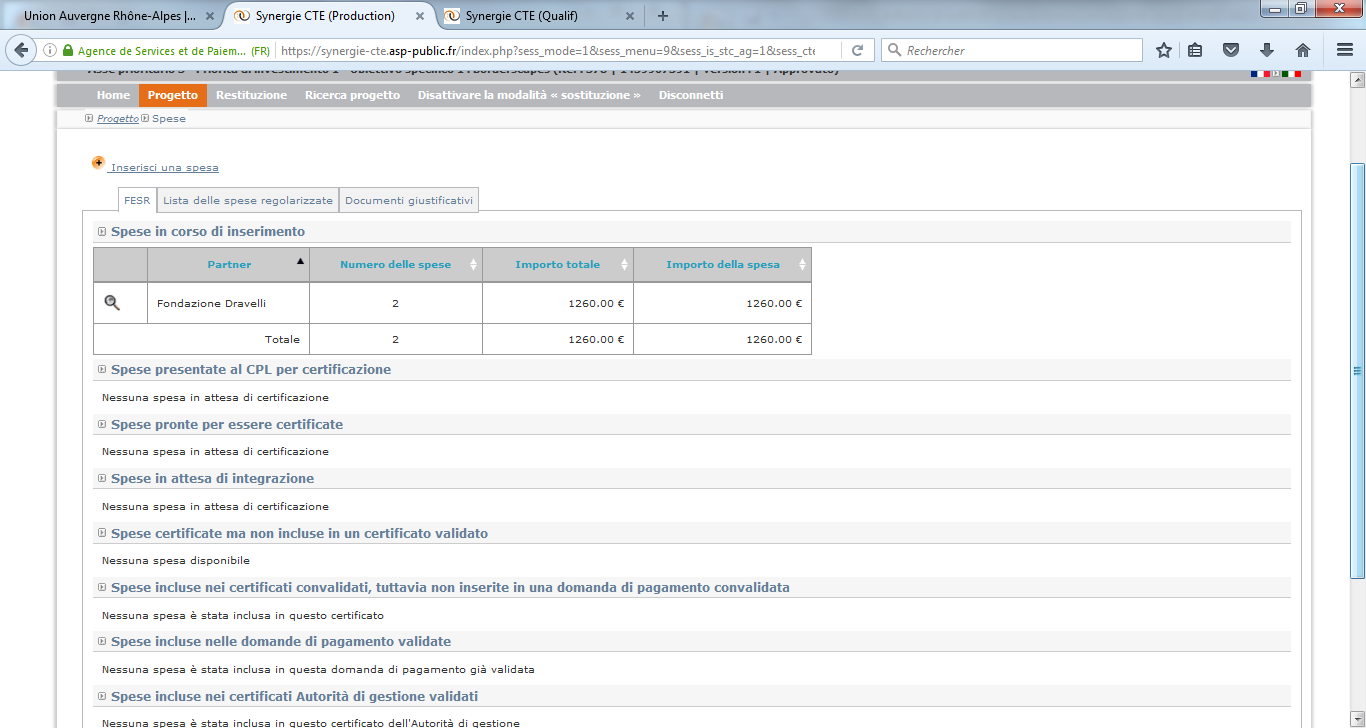Sort table by Partner column
Viewport: 1366px width, 728px height.
click(229, 265)
